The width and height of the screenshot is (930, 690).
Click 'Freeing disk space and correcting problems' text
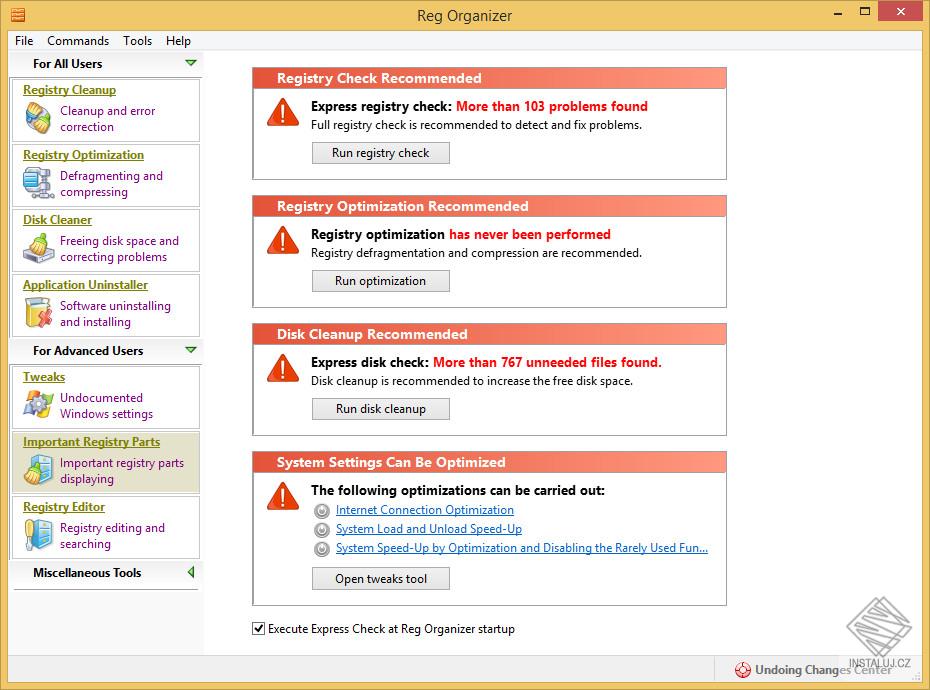pos(119,249)
